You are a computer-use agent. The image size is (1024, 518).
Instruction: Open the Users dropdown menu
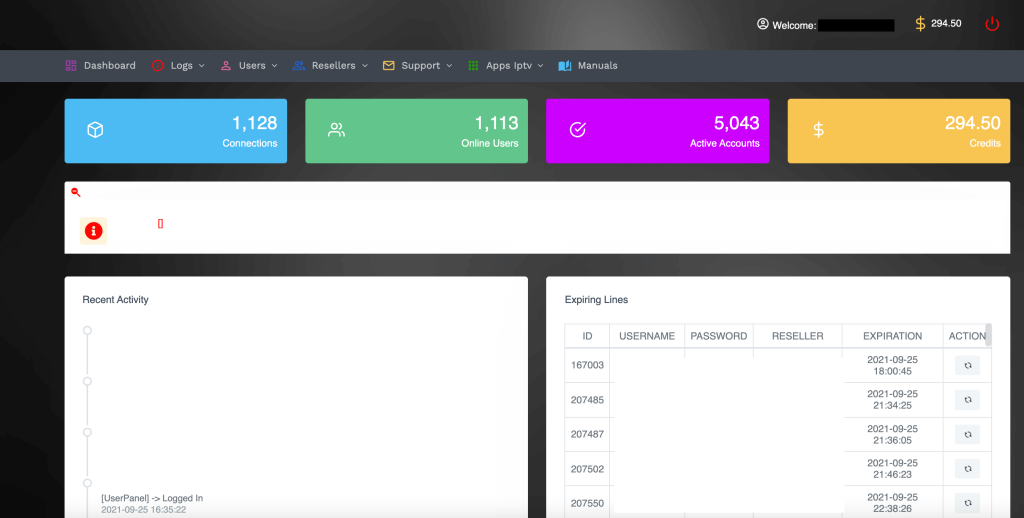[247, 66]
